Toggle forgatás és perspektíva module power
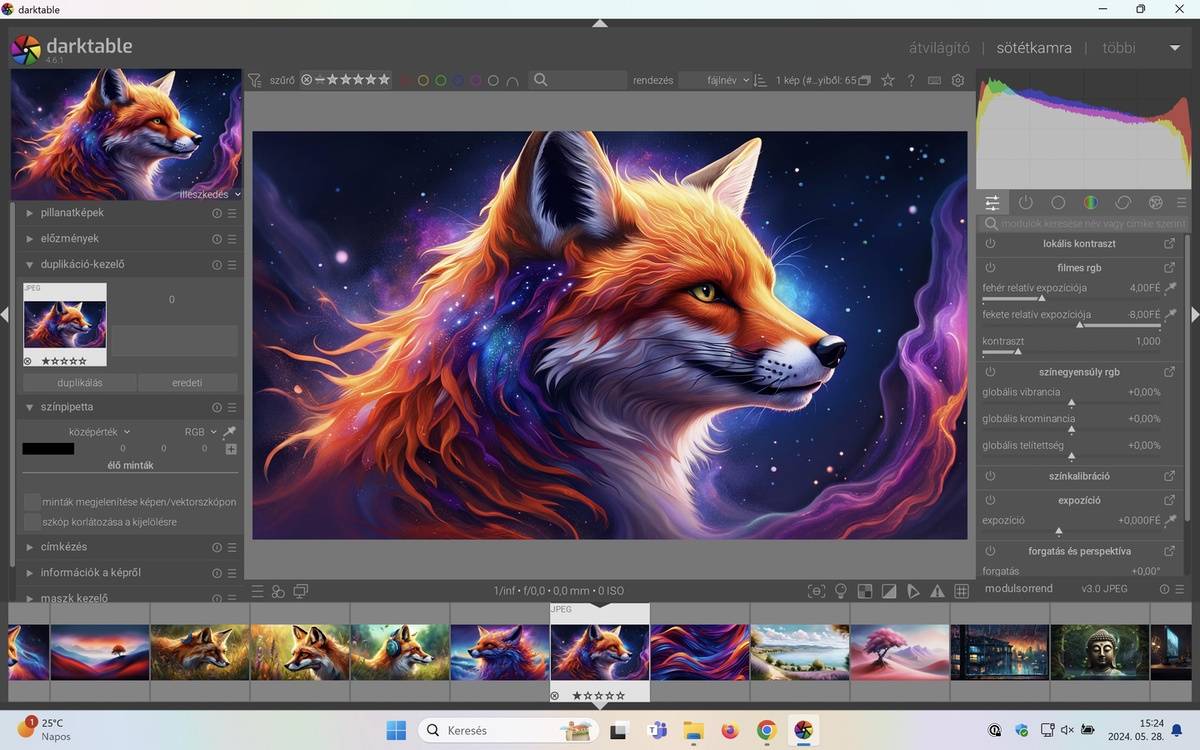The image size is (1200, 750). tap(990, 551)
